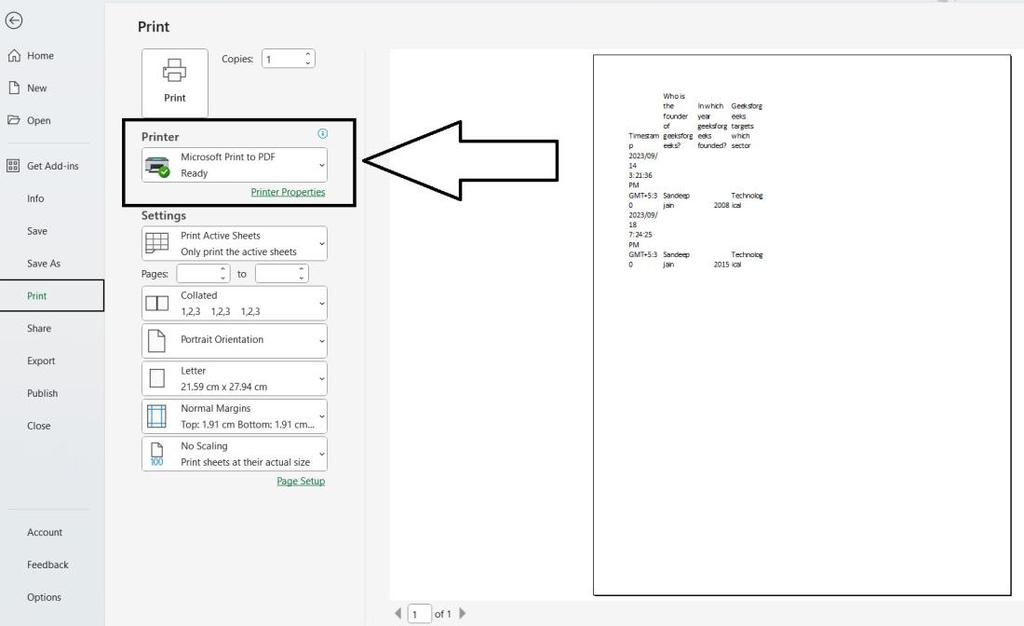
Task: Decrease the Pages from value
Action: (223, 279)
